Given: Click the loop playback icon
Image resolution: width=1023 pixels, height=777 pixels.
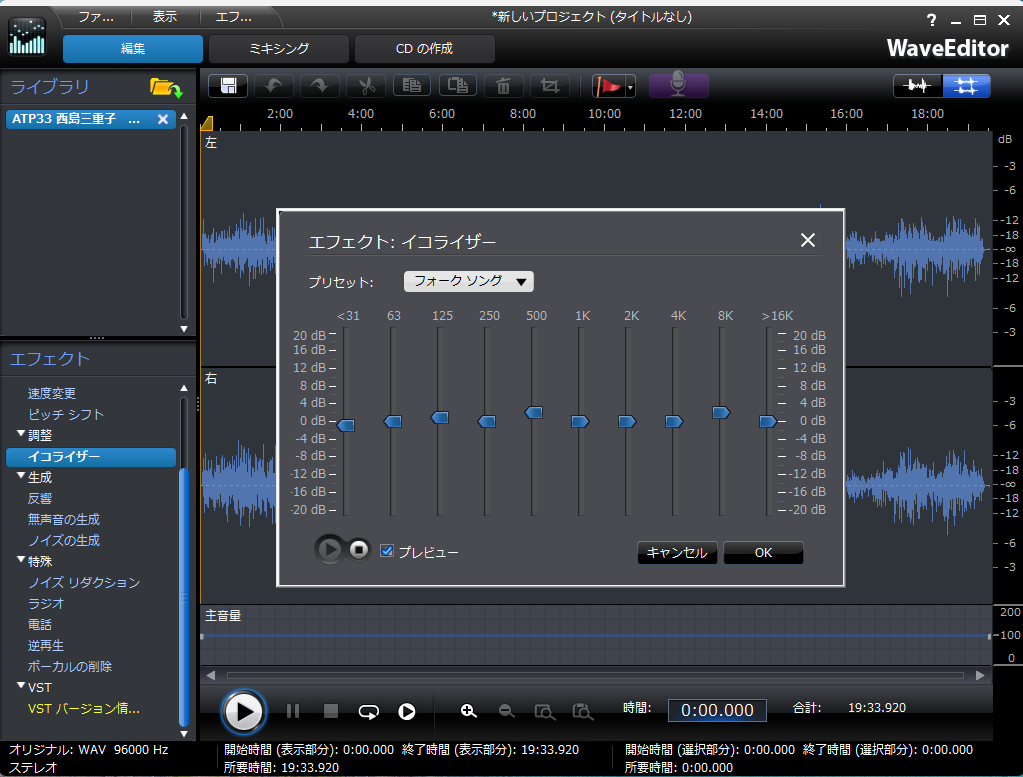Looking at the screenshot, I should coord(369,711).
